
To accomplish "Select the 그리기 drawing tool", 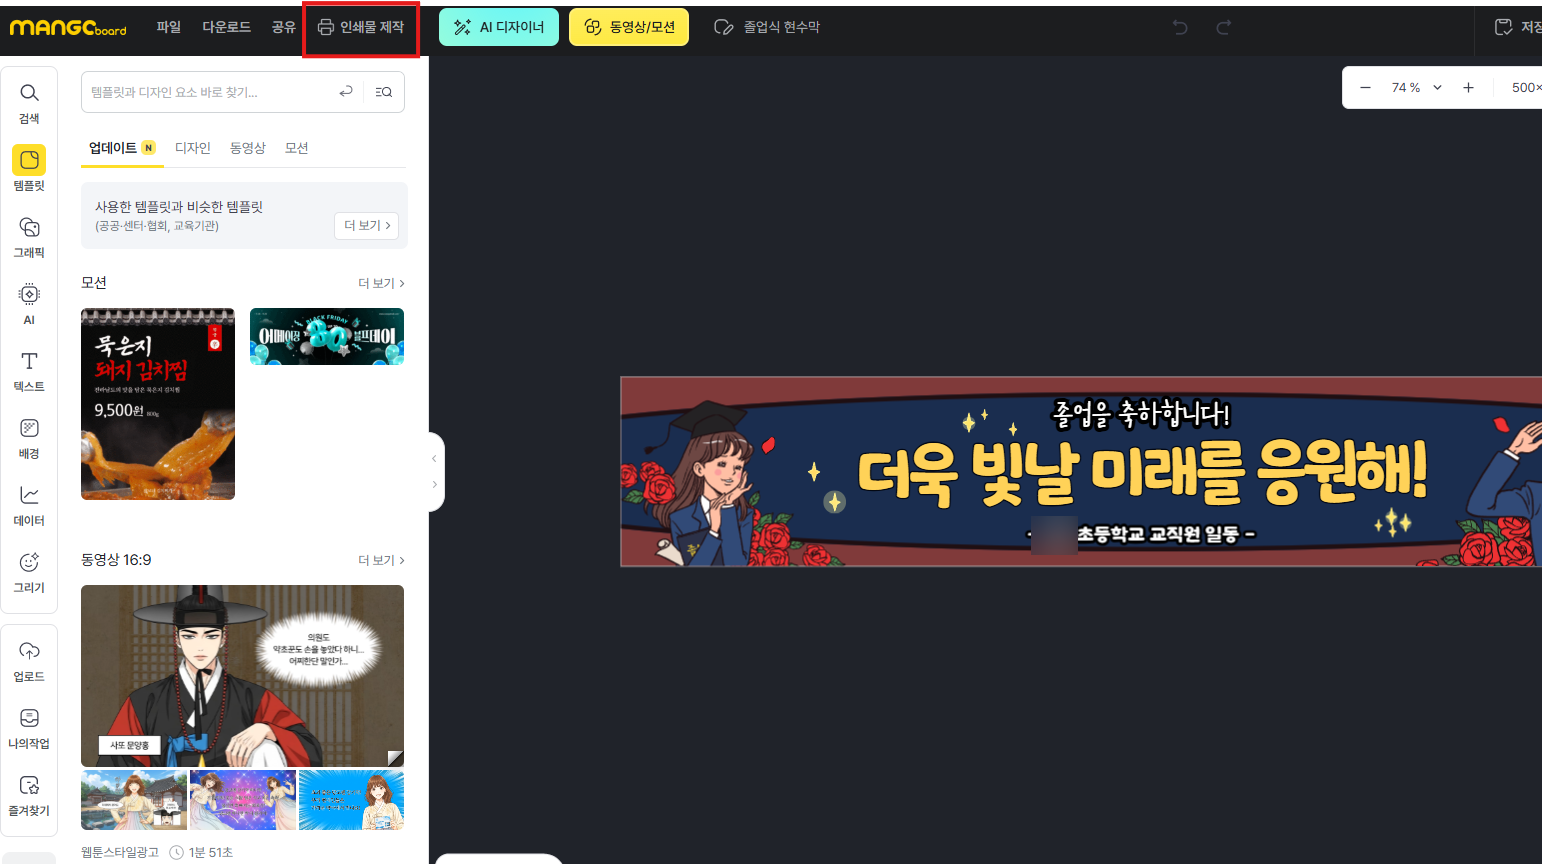I will point(29,572).
